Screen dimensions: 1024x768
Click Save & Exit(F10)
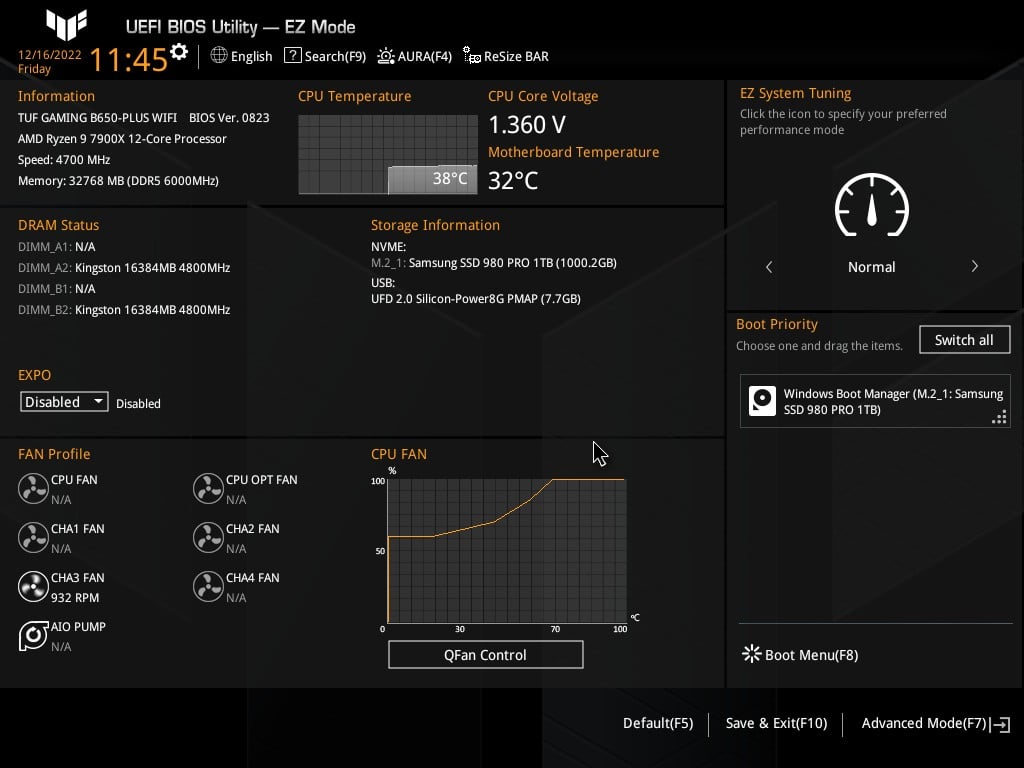tap(776, 724)
